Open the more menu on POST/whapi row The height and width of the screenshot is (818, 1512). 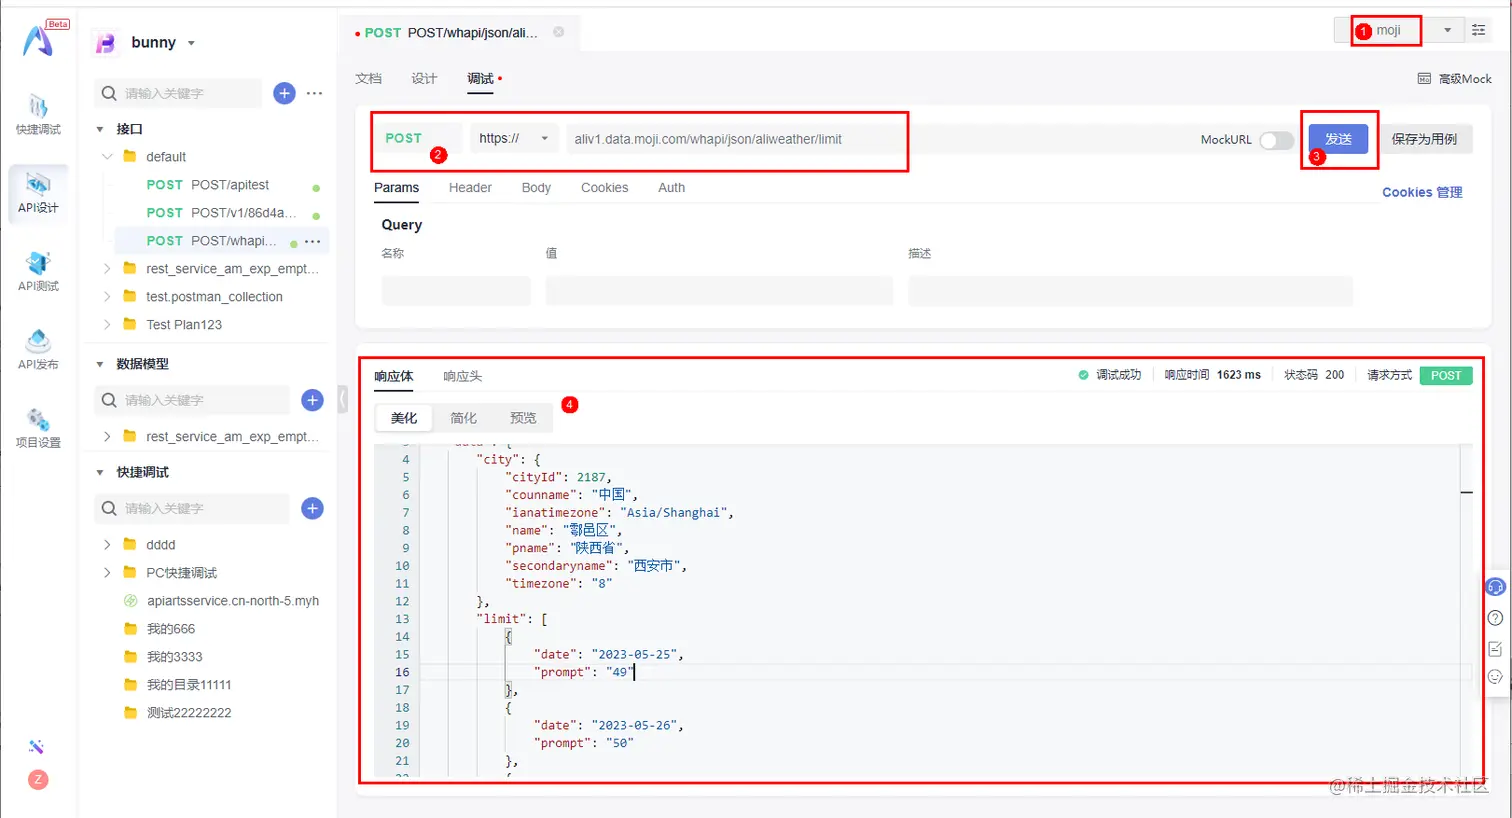coord(313,241)
